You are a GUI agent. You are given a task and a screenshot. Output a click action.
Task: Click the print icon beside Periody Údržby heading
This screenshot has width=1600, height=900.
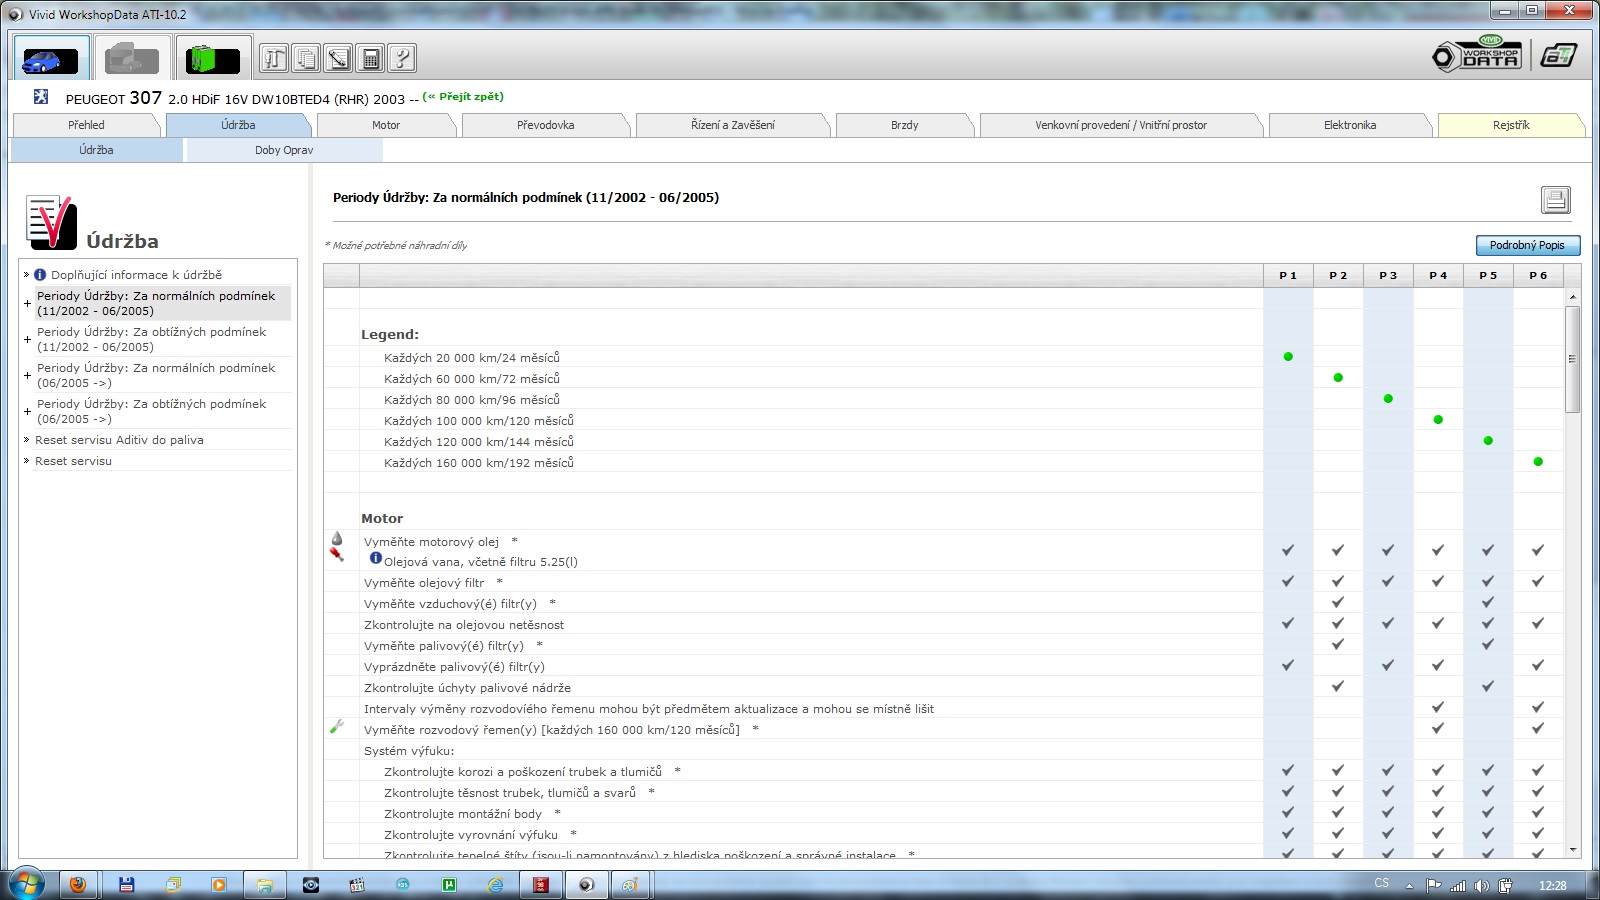(1555, 200)
